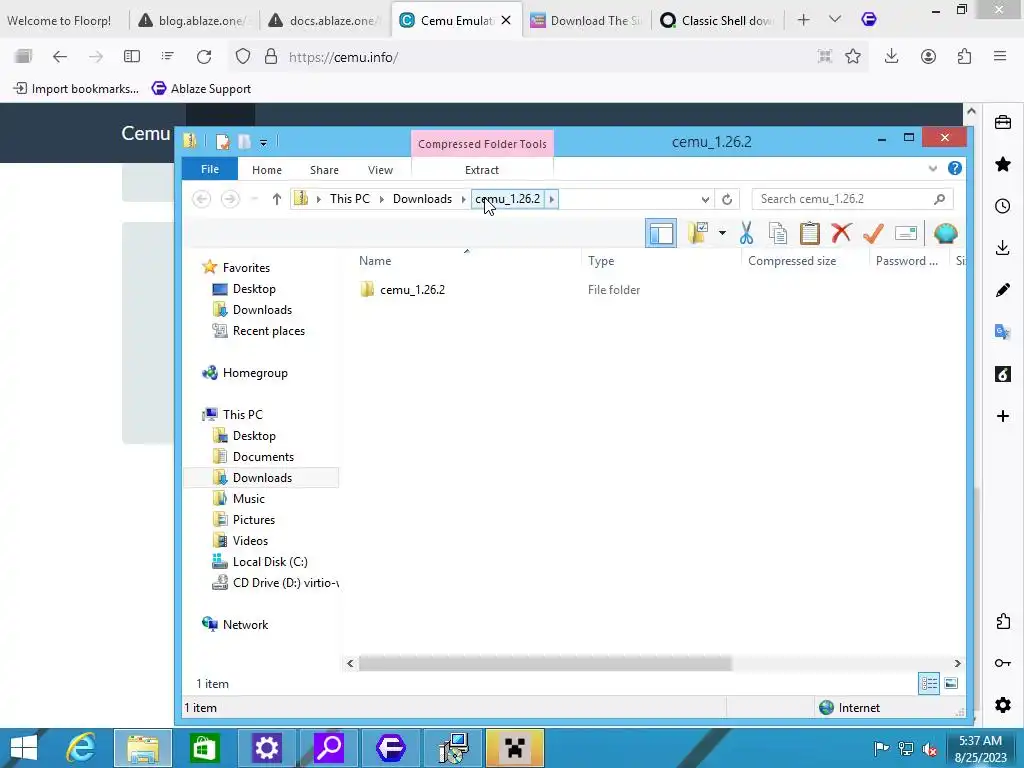Open the Floorp downloads toolbar icon
1024x768 pixels.
point(891,57)
